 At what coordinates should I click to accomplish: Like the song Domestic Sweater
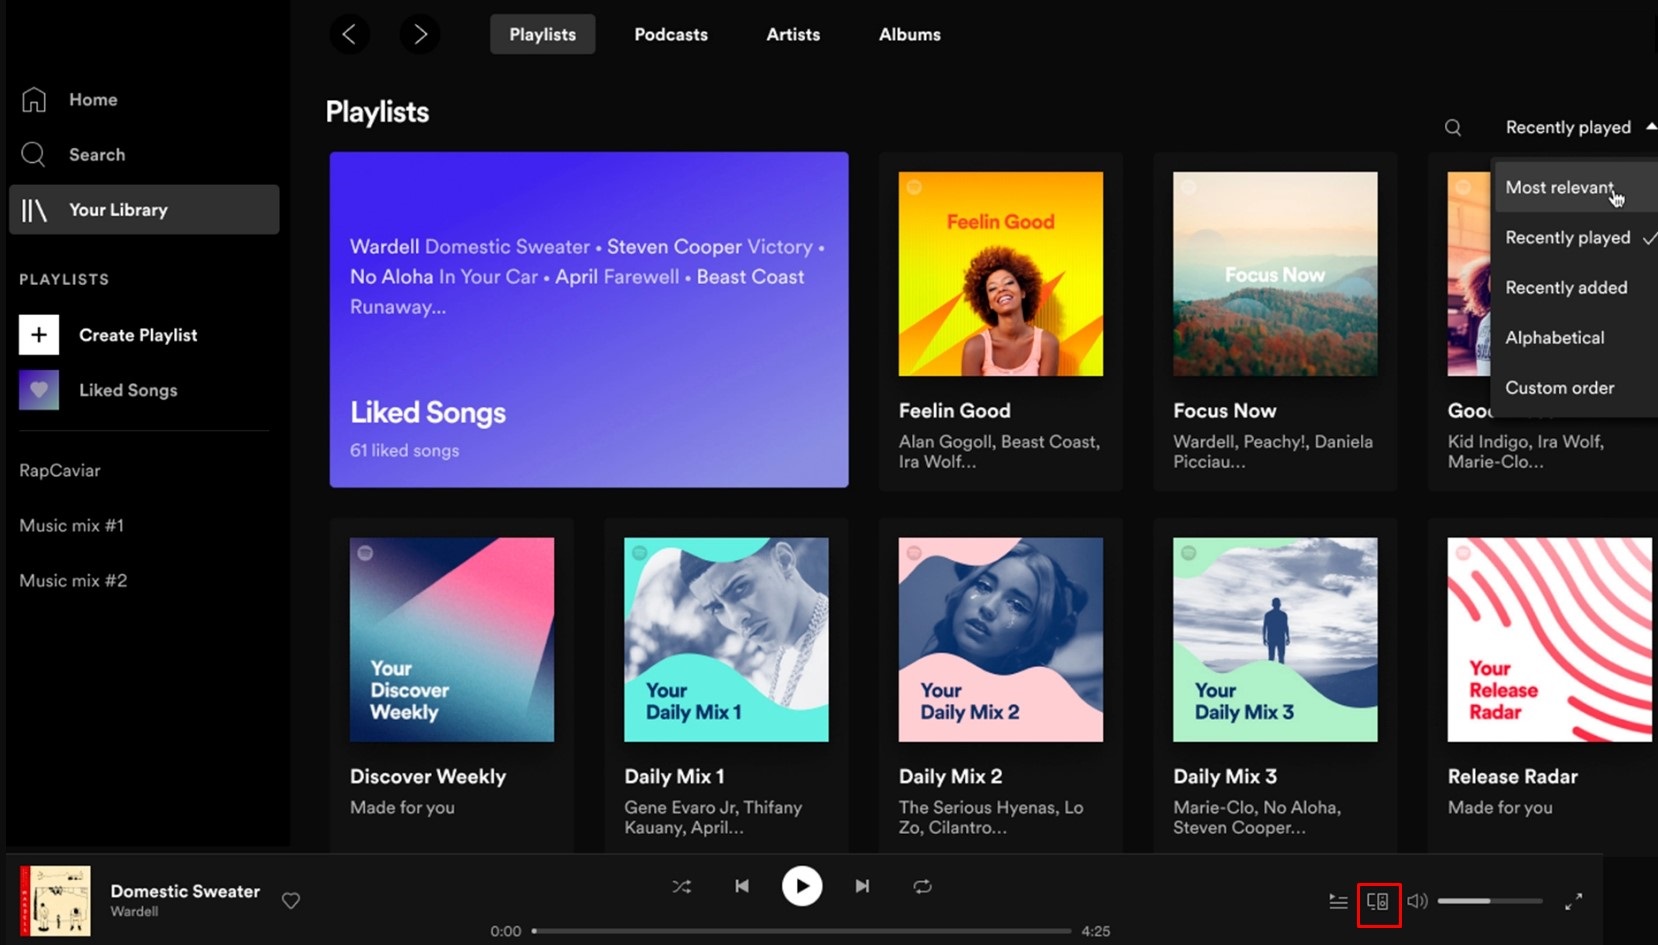290,901
